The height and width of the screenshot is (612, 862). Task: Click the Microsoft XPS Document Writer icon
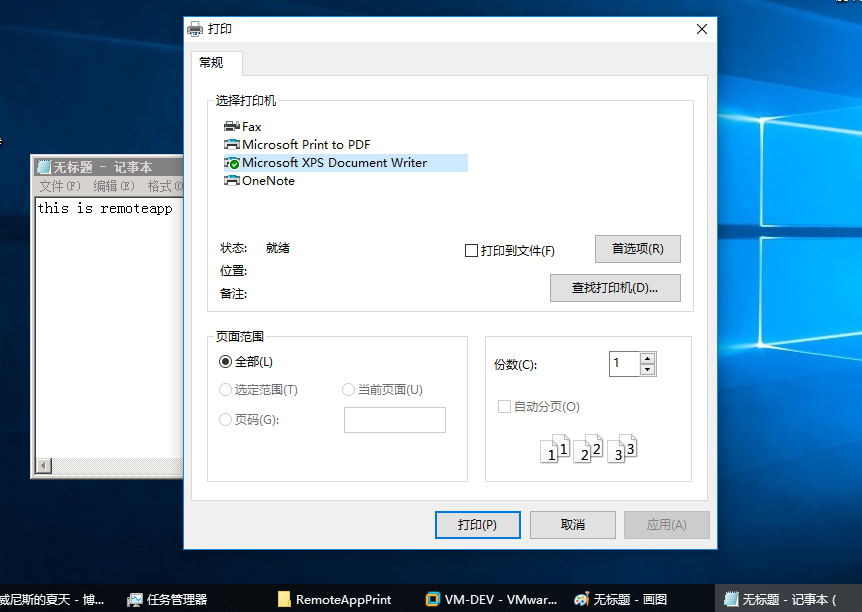(231, 163)
